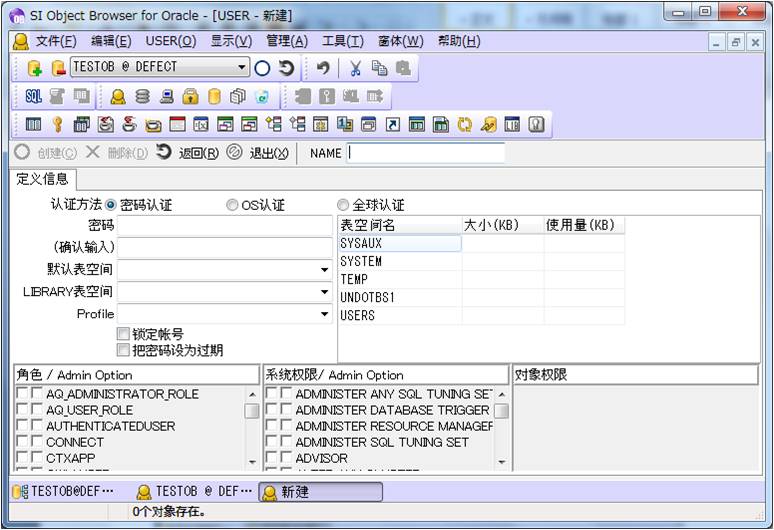
Task: Click the LIB library icon
Action: pyautogui.click(x=512, y=124)
